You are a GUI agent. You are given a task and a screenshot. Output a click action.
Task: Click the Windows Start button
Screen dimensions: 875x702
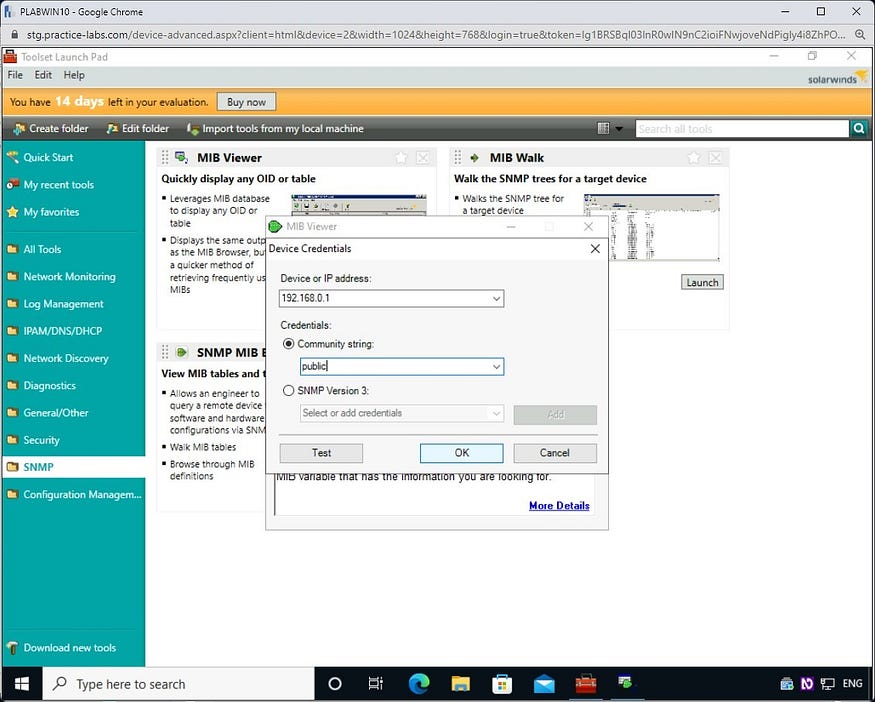[21, 684]
